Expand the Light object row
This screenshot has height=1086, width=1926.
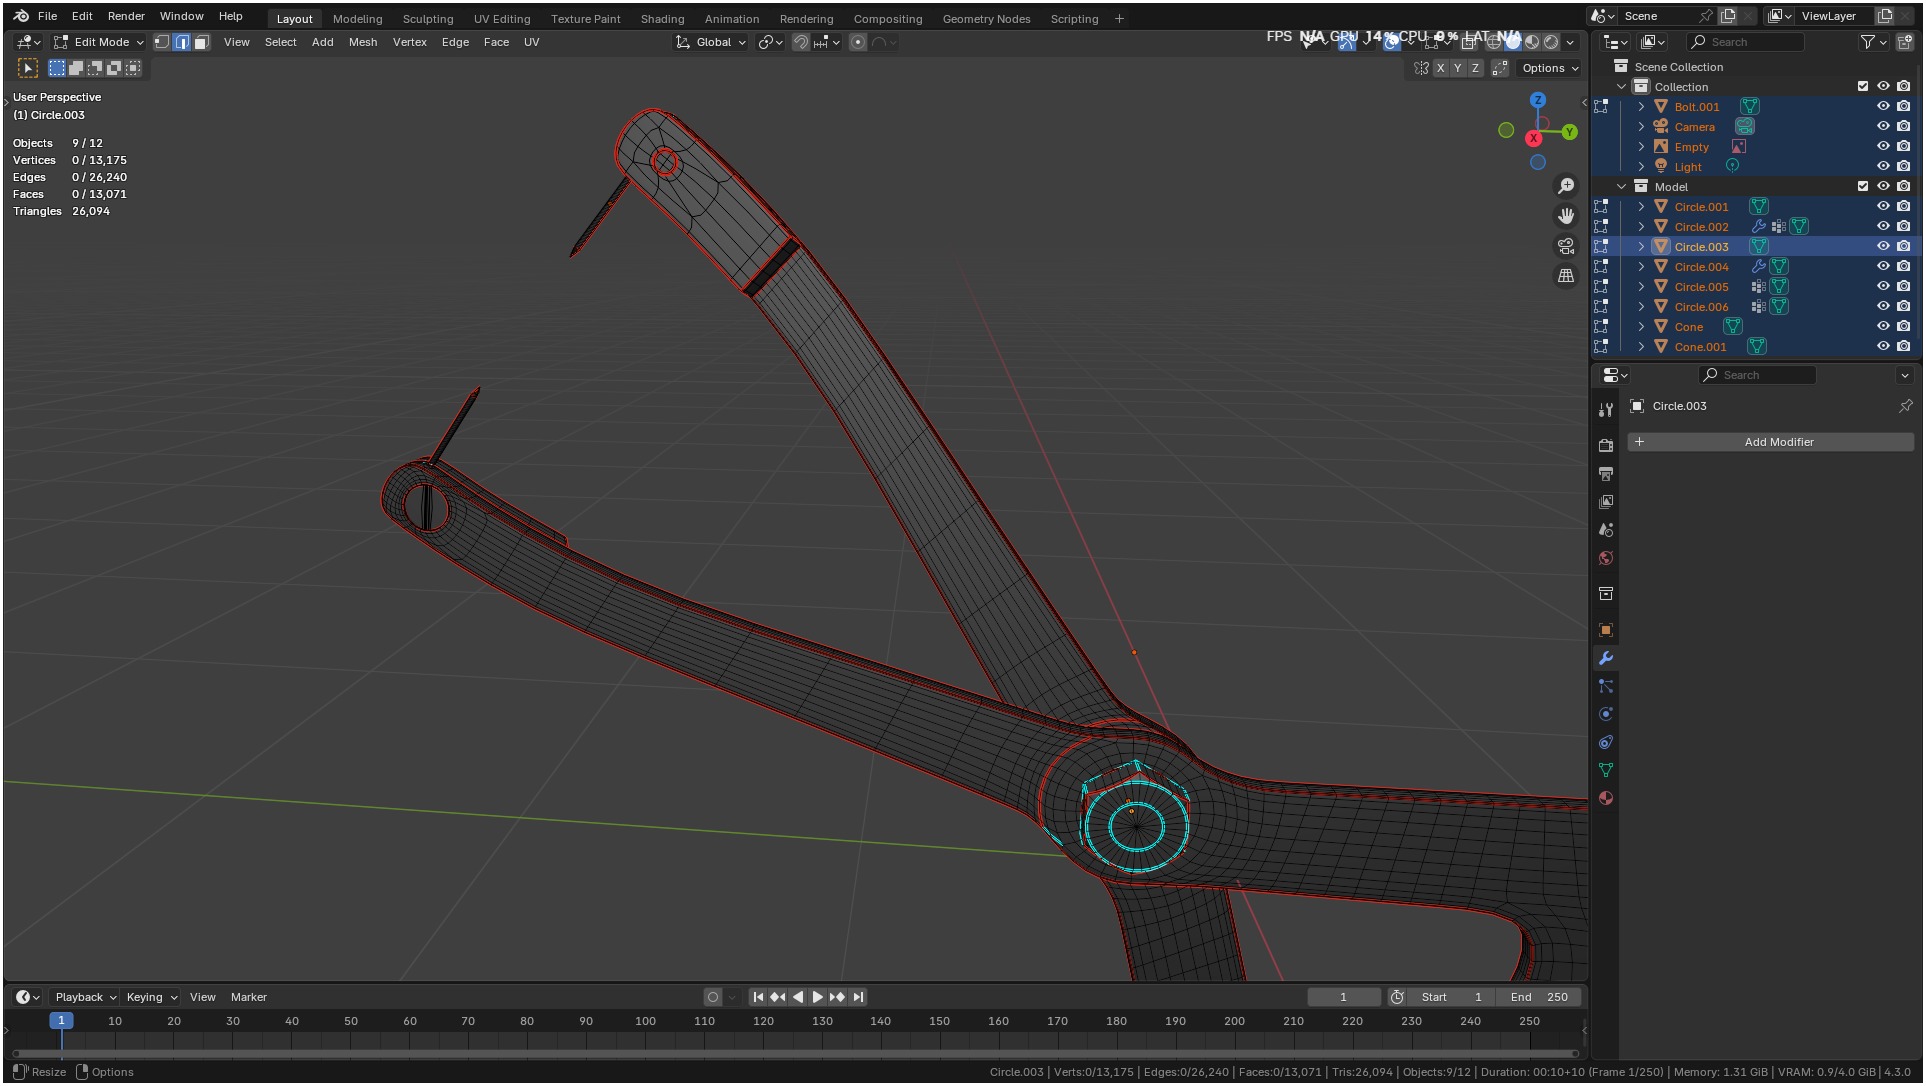click(1641, 167)
